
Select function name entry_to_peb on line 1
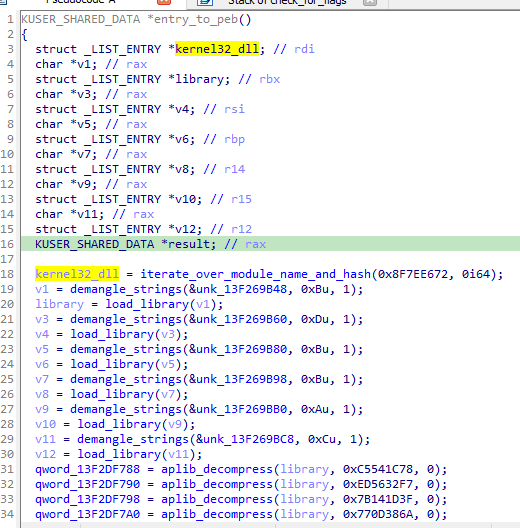coord(196,20)
